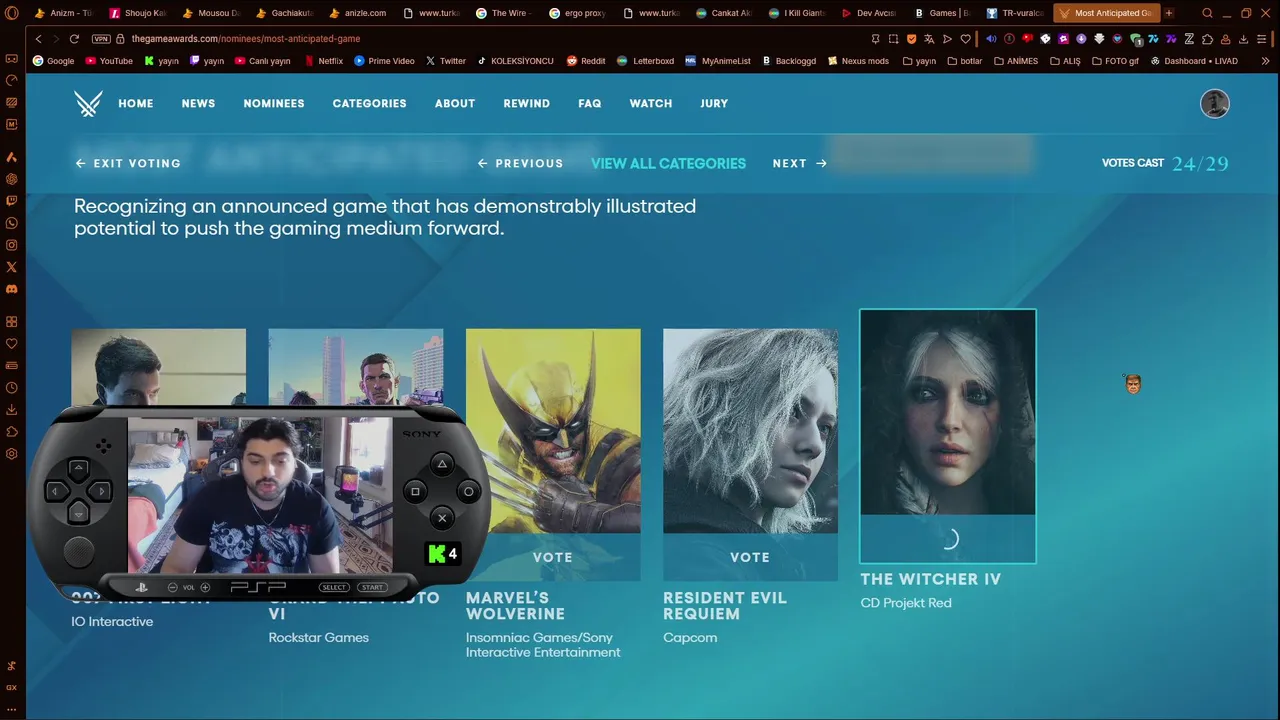Go back with browser back arrow
The image size is (1280, 720).
click(x=38, y=39)
